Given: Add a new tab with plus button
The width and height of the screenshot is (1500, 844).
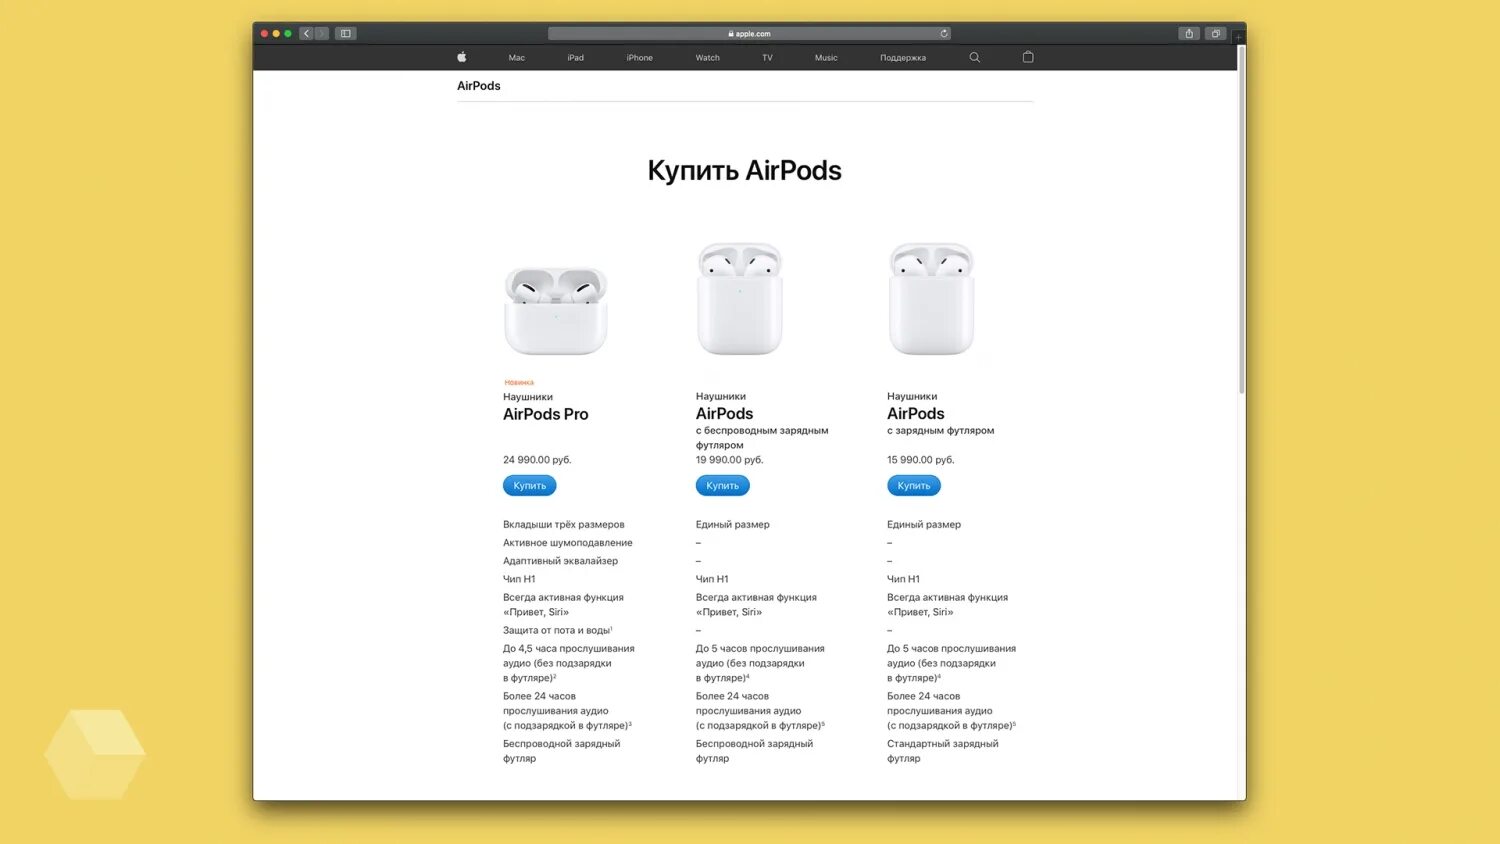Looking at the screenshot, I should point(1238,37).
